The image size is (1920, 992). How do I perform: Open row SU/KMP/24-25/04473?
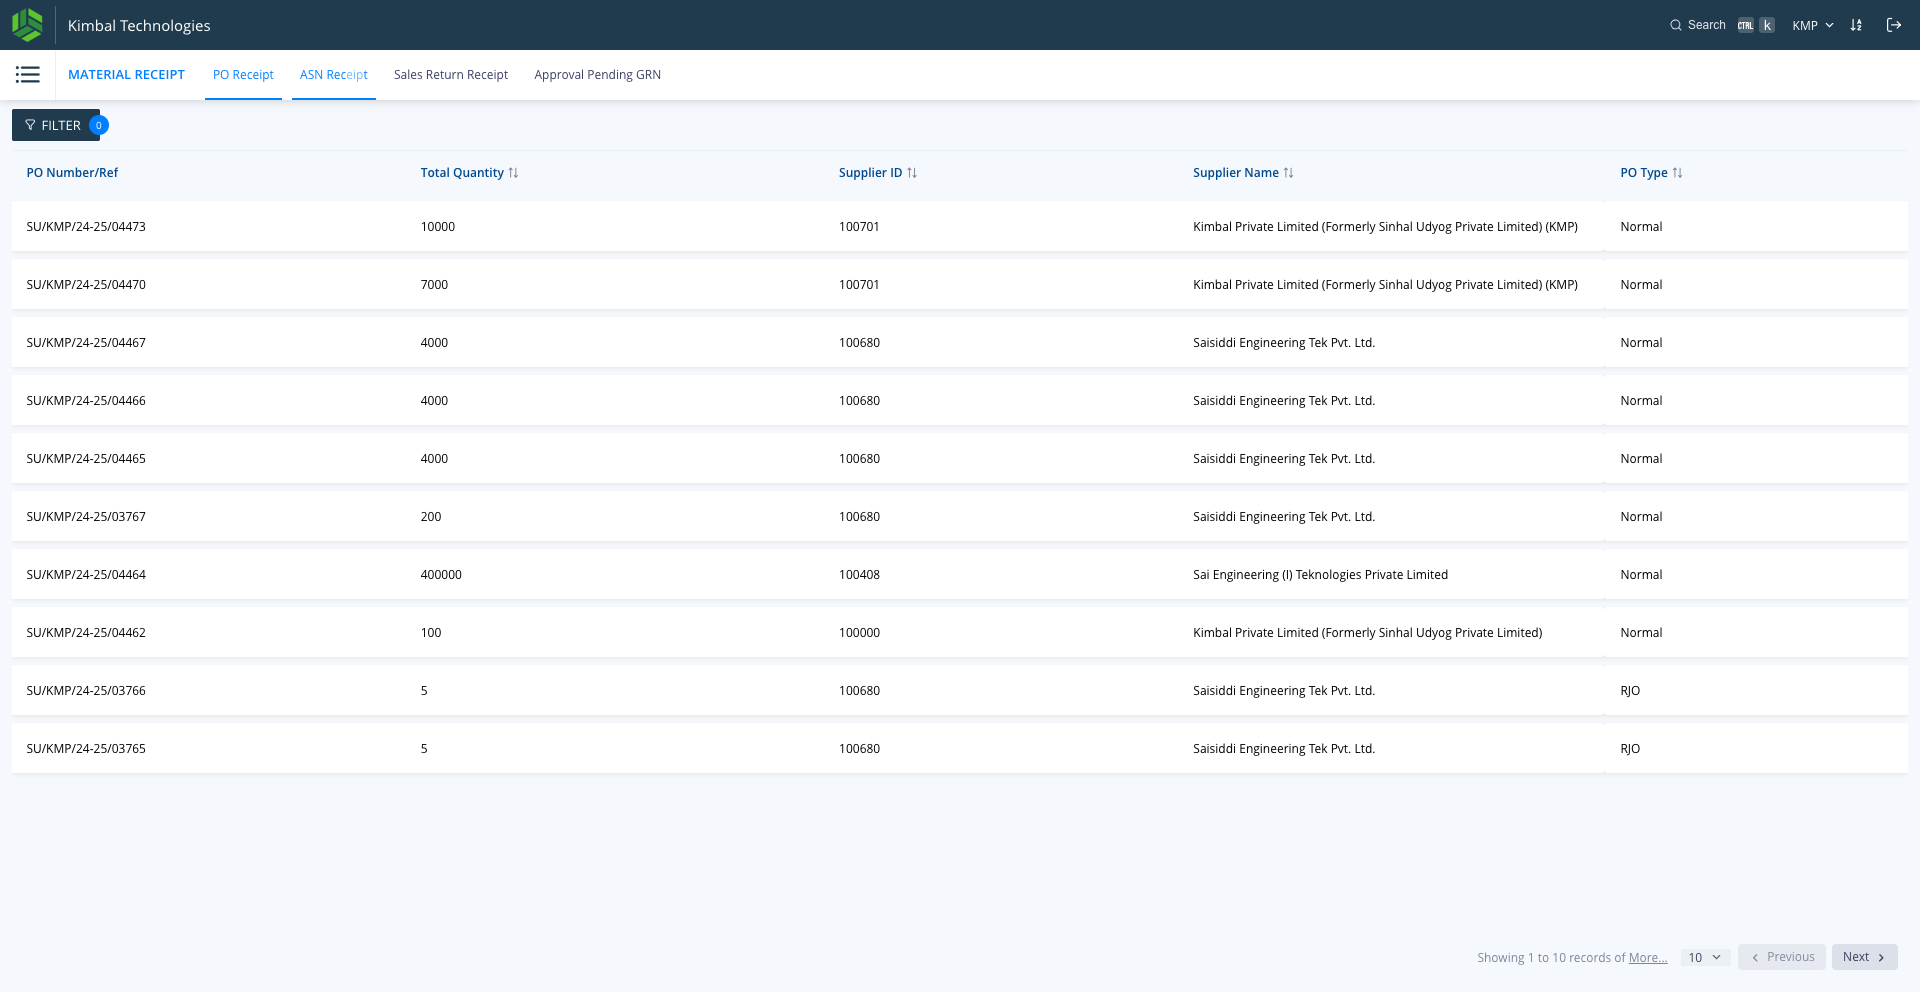pyautogui.click(x=959, y=227)
